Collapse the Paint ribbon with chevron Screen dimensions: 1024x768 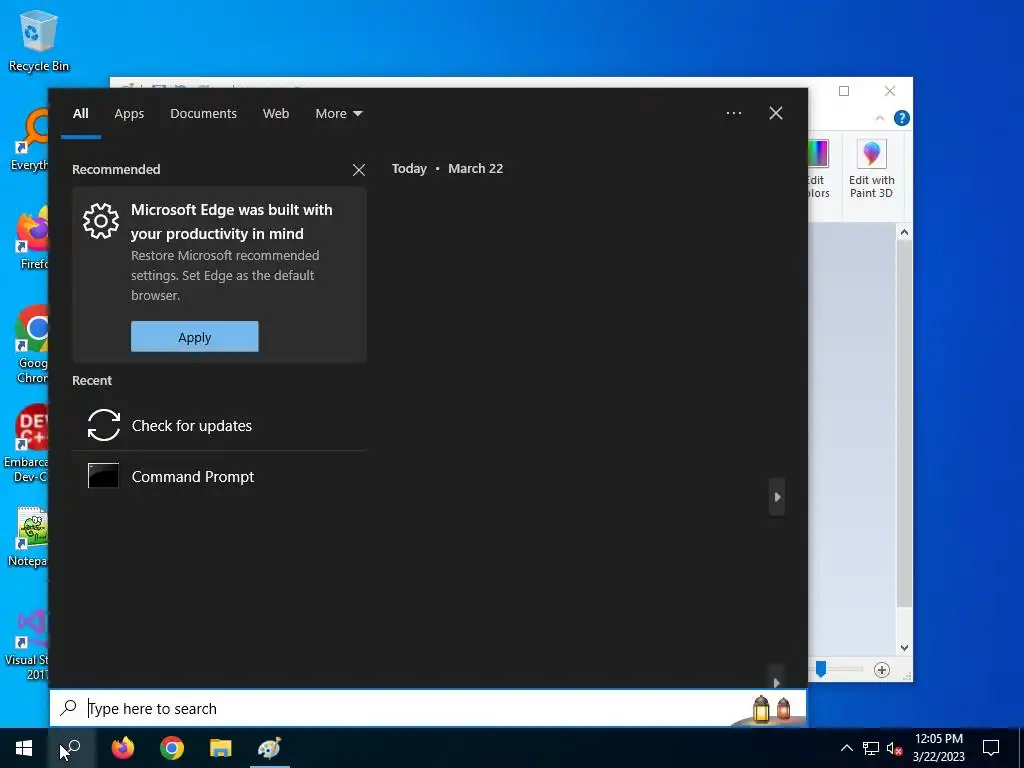click(x=880, y=118)
